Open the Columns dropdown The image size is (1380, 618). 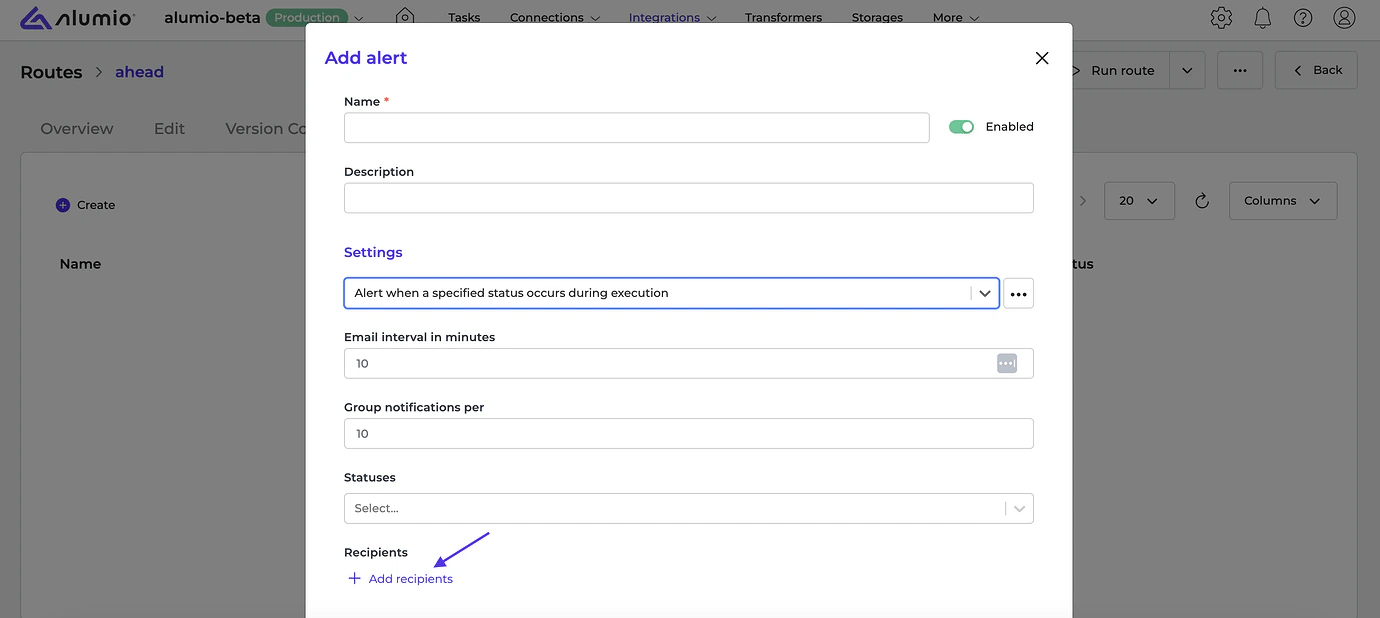click(1283, 201)
